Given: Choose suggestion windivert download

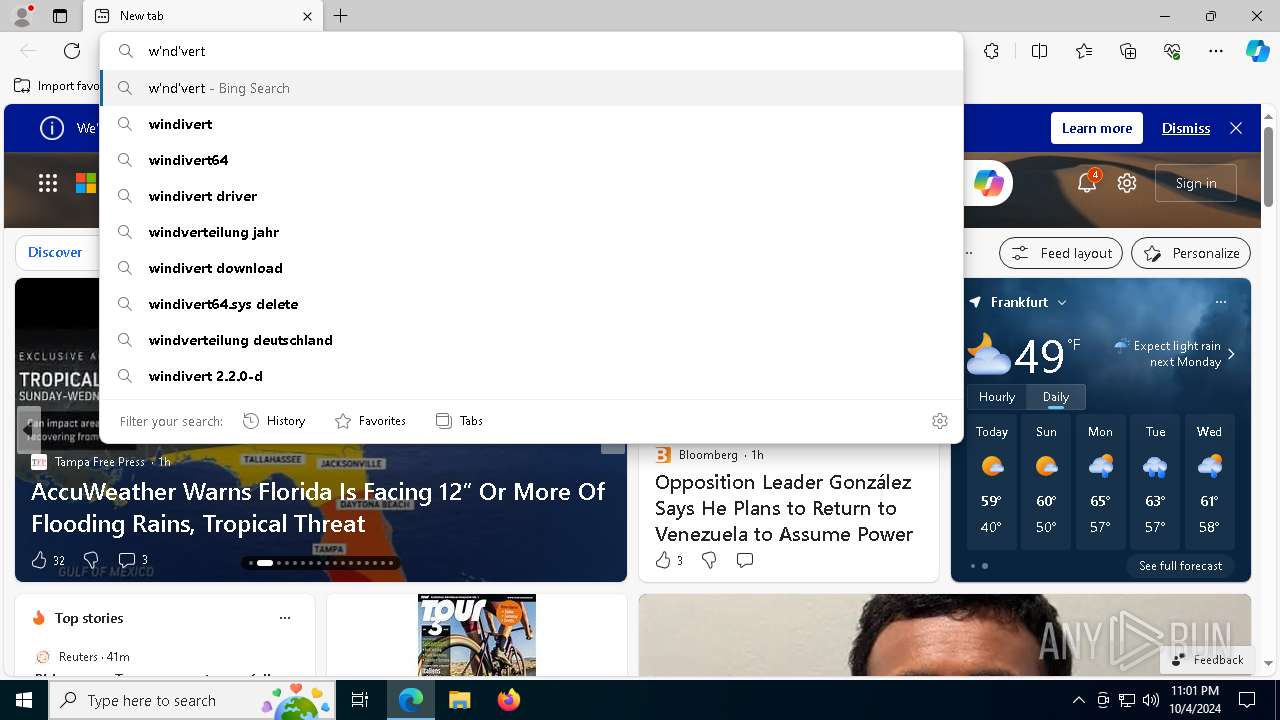Looking at the screenshot, I should pos(531,268).
